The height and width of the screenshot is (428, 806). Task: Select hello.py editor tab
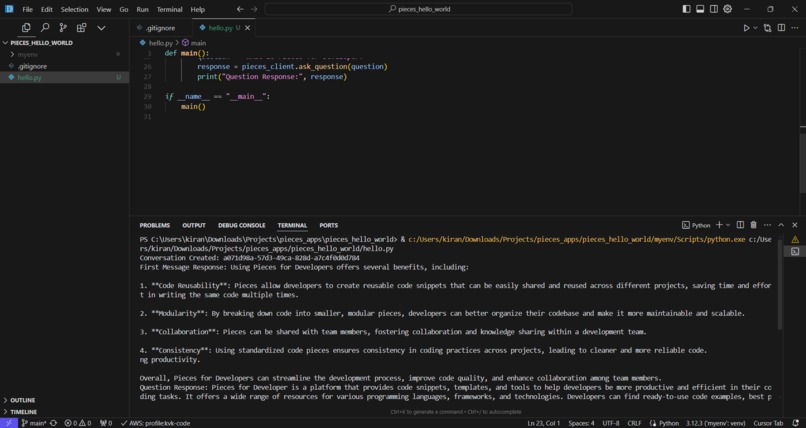223,28
